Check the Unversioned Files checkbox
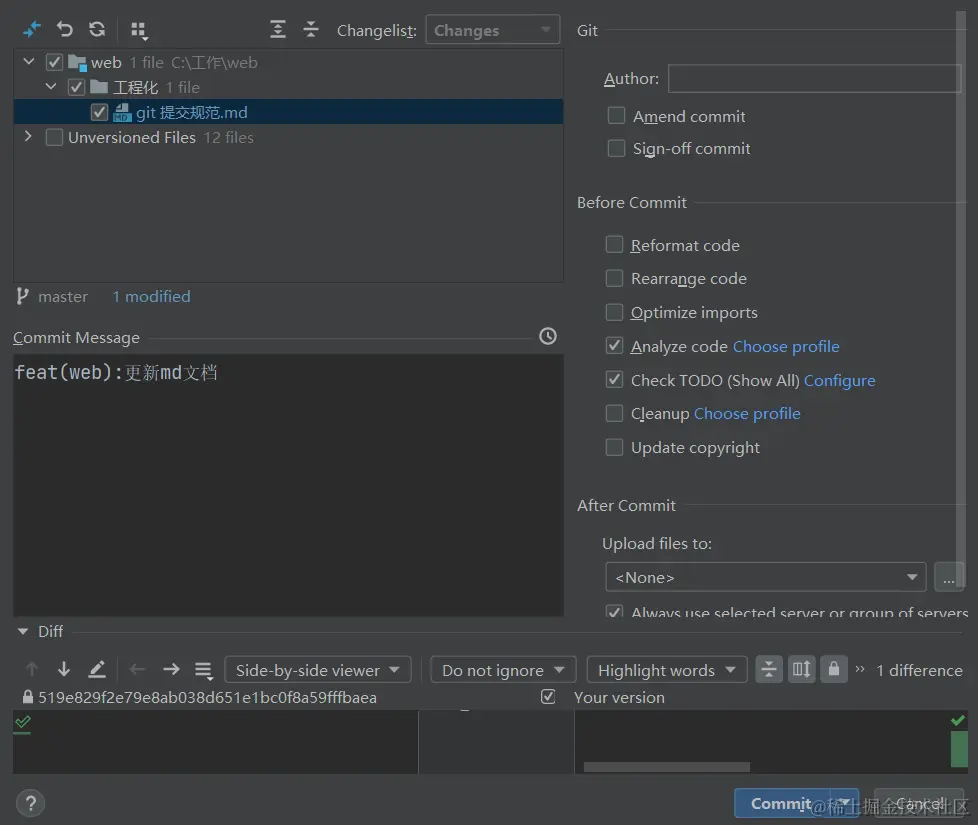978x825 pixels. [54, 137]
